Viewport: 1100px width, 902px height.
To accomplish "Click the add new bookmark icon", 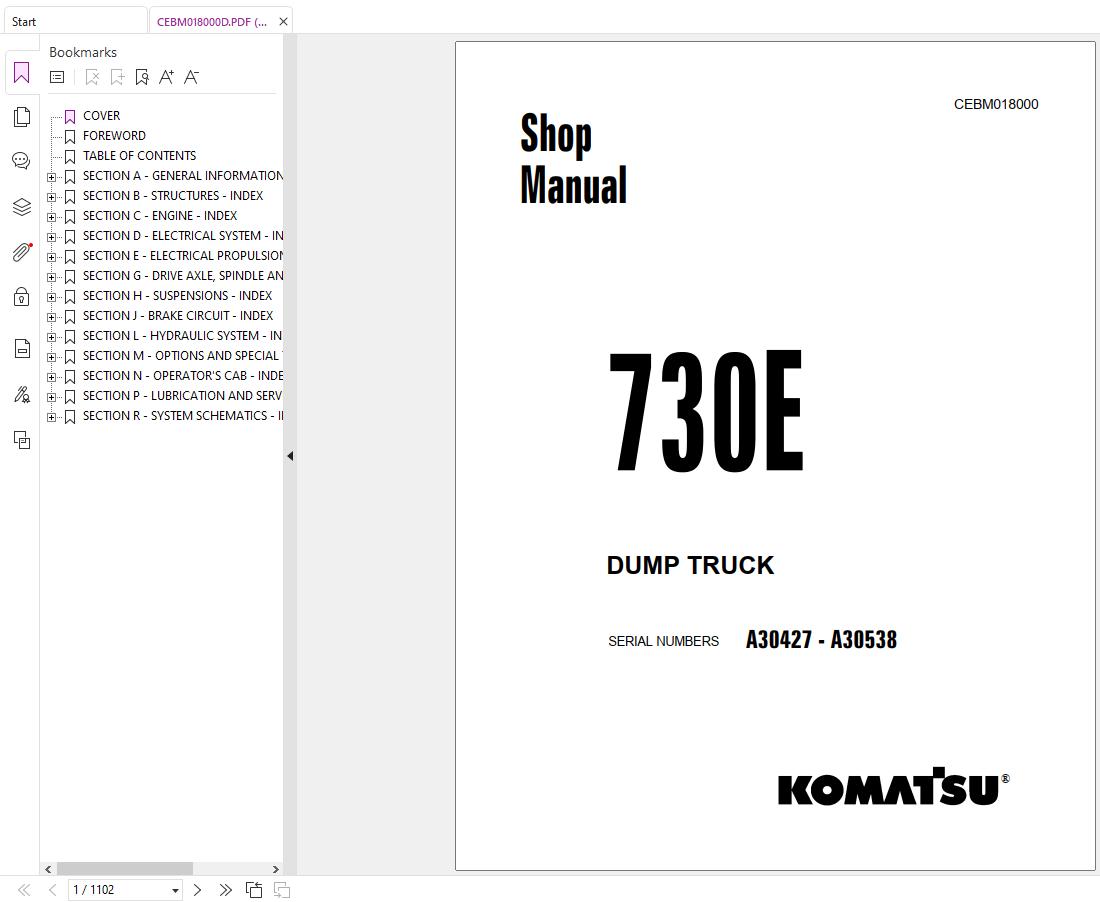I will [117, 77].
